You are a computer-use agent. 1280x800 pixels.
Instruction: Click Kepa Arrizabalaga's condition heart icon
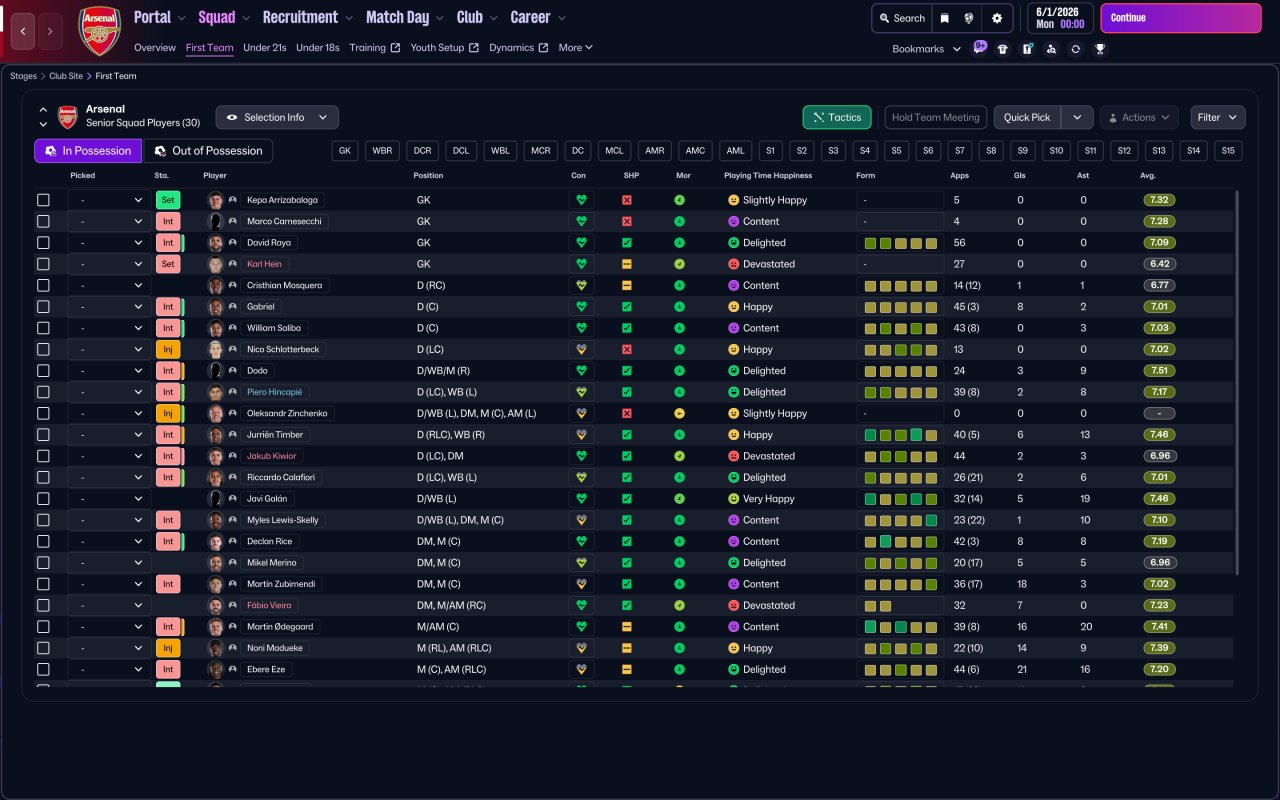581,200
